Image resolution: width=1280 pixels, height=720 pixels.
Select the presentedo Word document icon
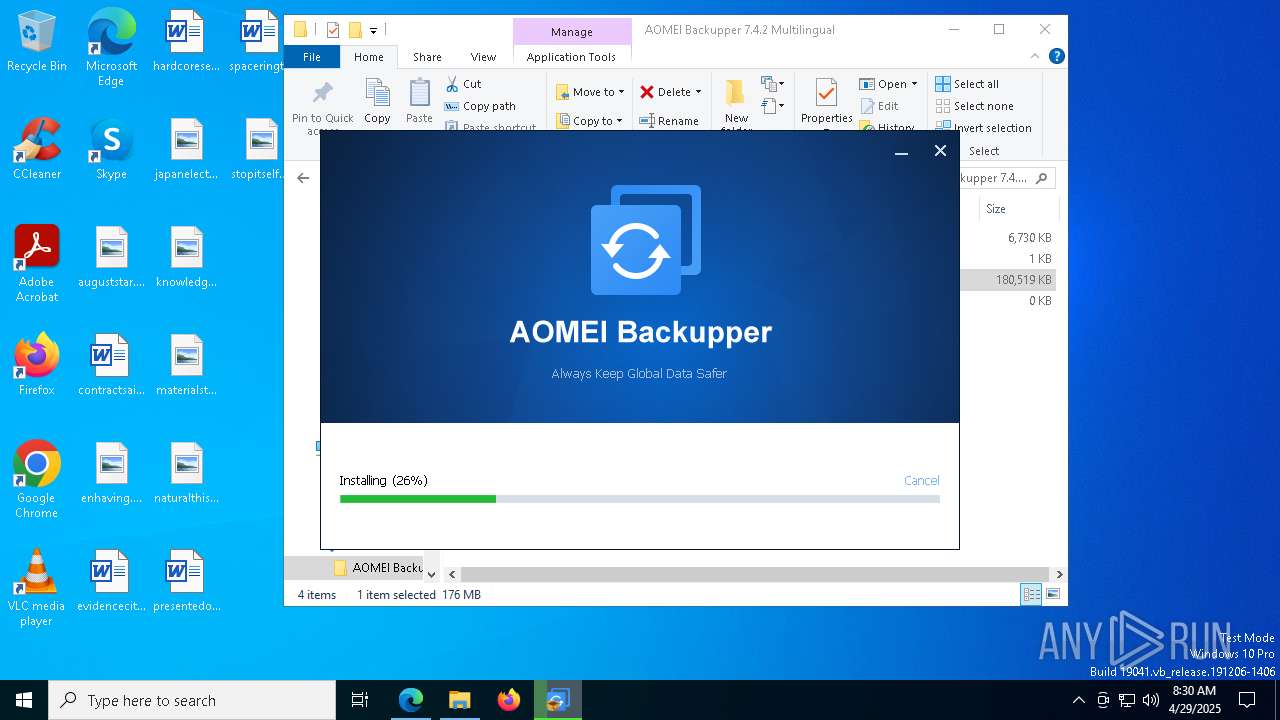186,582
